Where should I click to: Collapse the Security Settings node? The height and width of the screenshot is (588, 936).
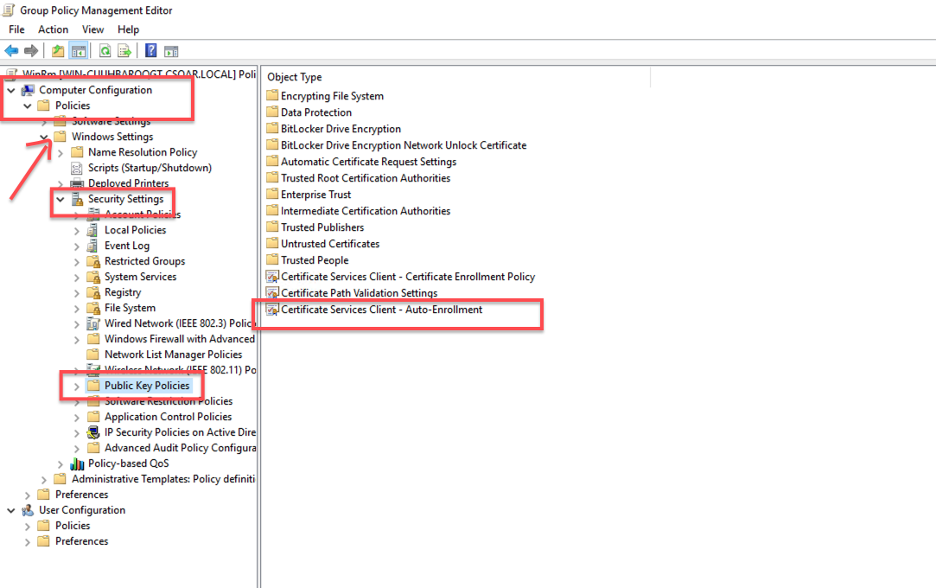click(59, 198)
